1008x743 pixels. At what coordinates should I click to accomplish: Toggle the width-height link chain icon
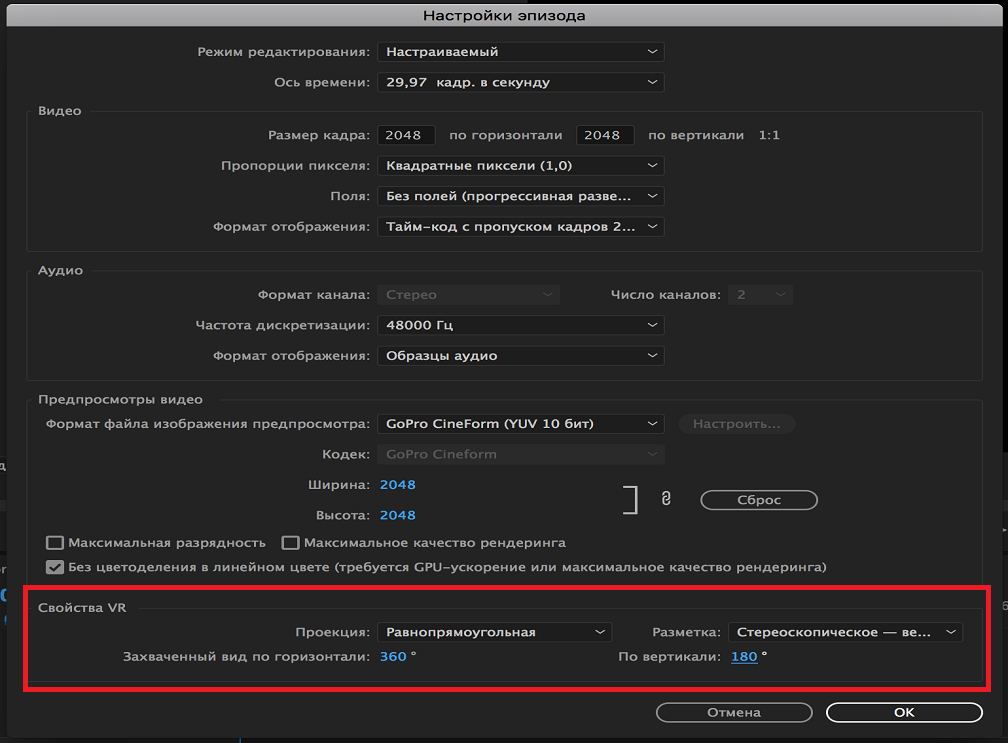(x=666, y=499)
